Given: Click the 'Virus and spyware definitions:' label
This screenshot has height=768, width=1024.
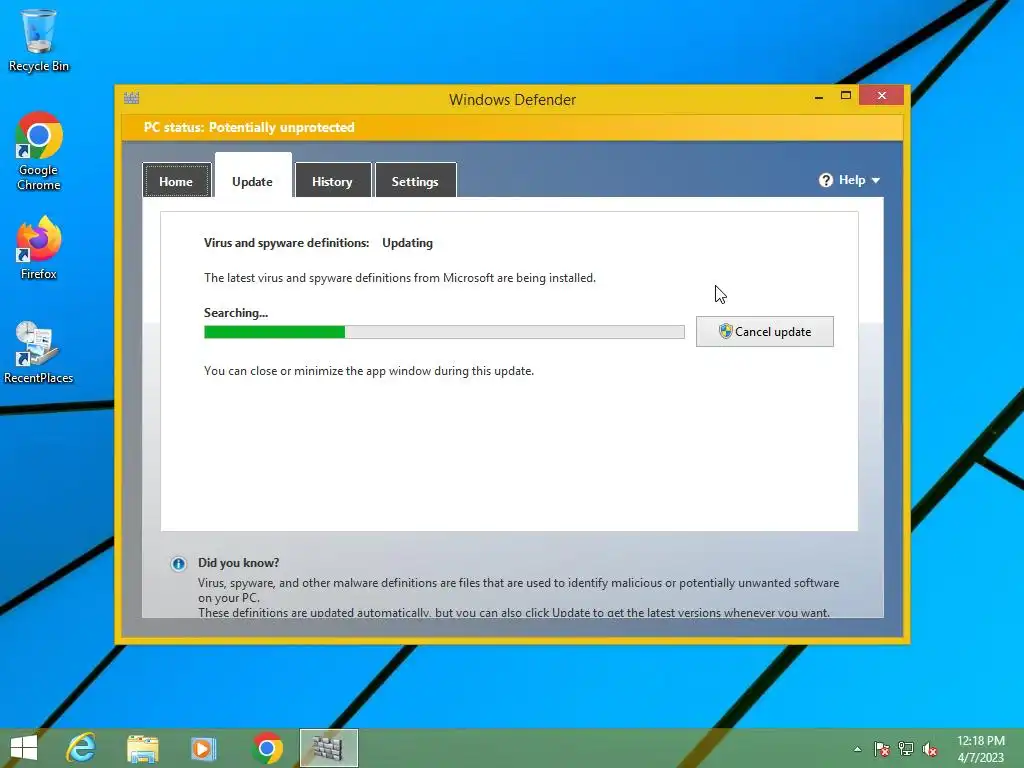Looking at the screenshot, I should (x=286, y=243).
